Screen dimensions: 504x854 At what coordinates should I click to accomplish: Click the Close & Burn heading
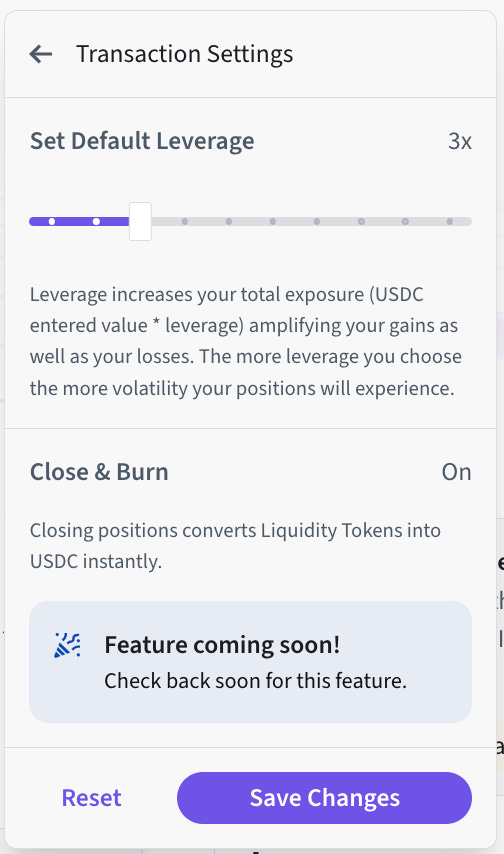[x=99, y=472]
